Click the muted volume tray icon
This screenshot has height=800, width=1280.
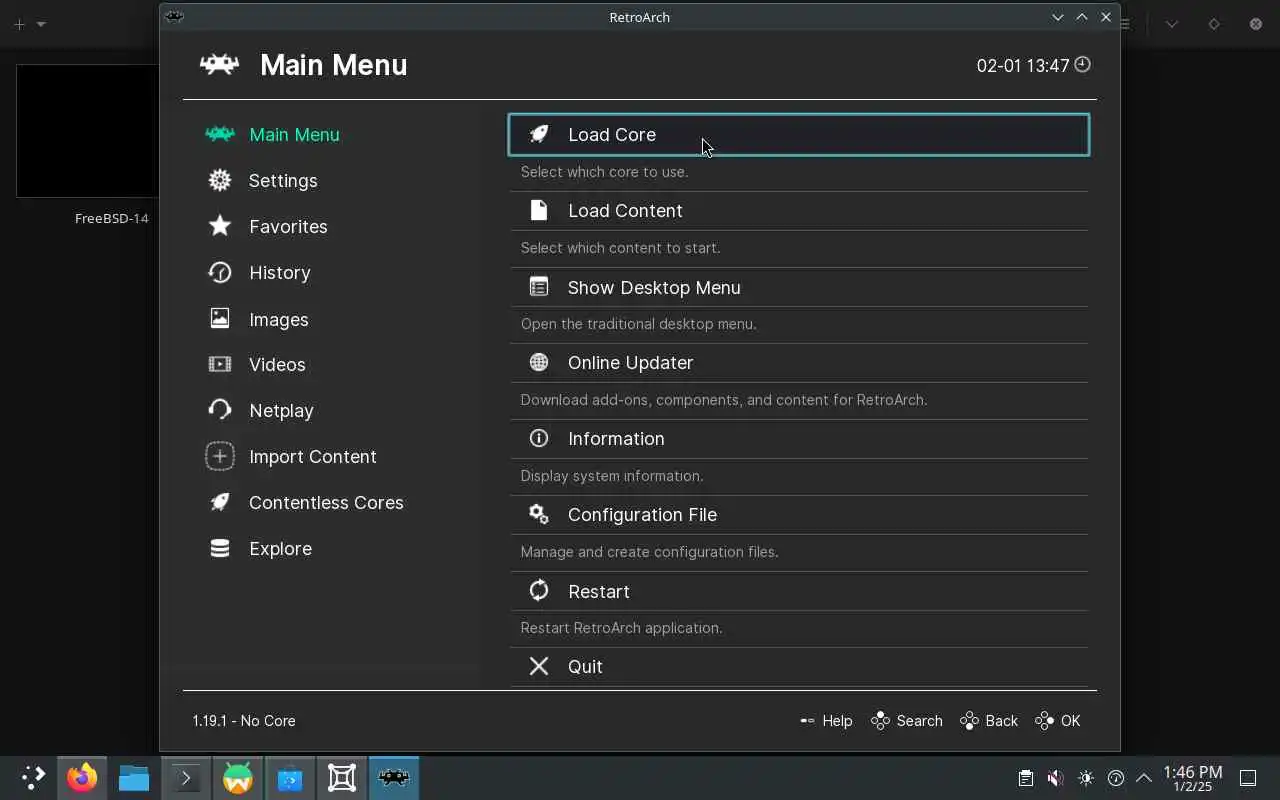point(1055,778)
